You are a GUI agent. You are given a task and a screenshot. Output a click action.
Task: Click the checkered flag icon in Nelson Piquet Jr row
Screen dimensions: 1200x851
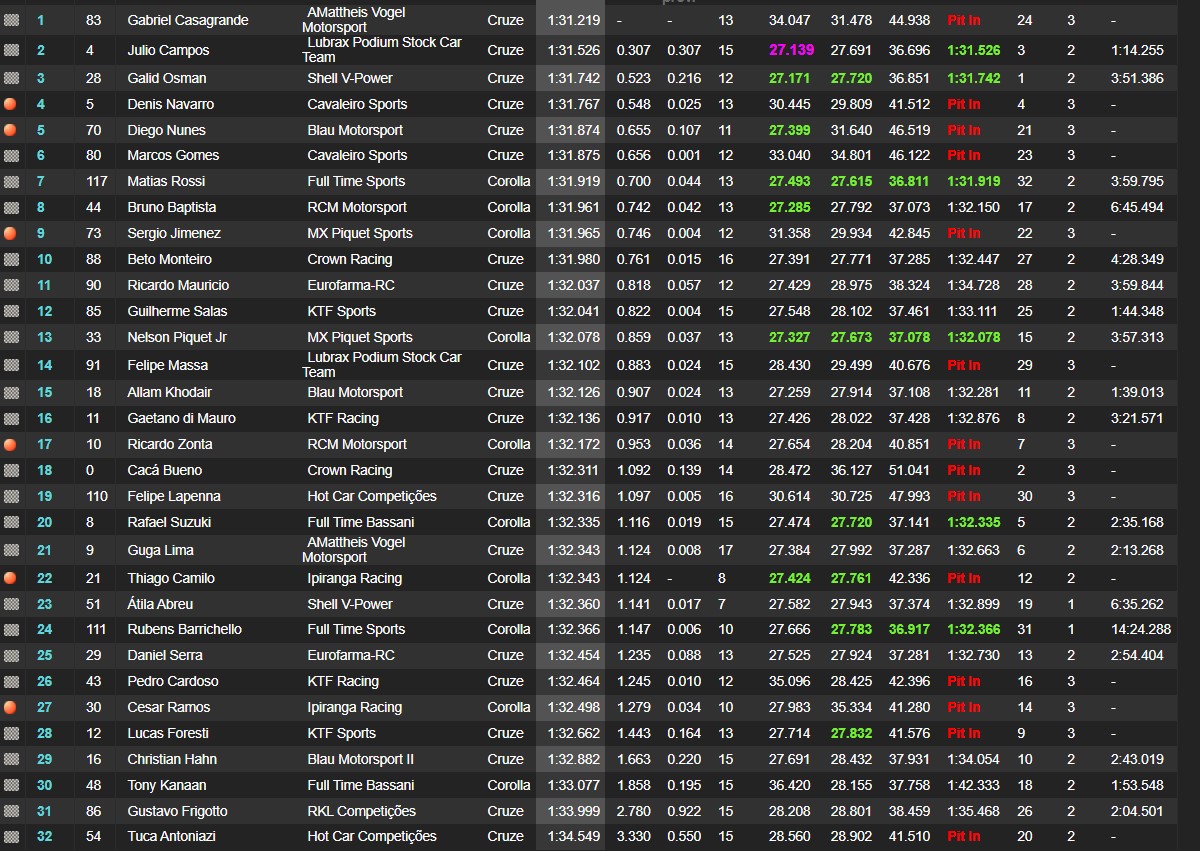[x=11, y=337]
